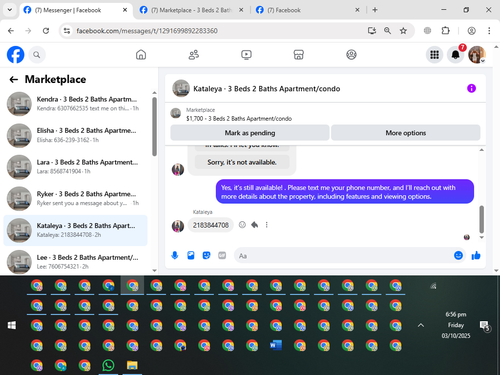Viewport: 500px width, 375px height.
Task: Open Elisha's apartment conversation
Action: pyautogui.click(x=75, y=135)
